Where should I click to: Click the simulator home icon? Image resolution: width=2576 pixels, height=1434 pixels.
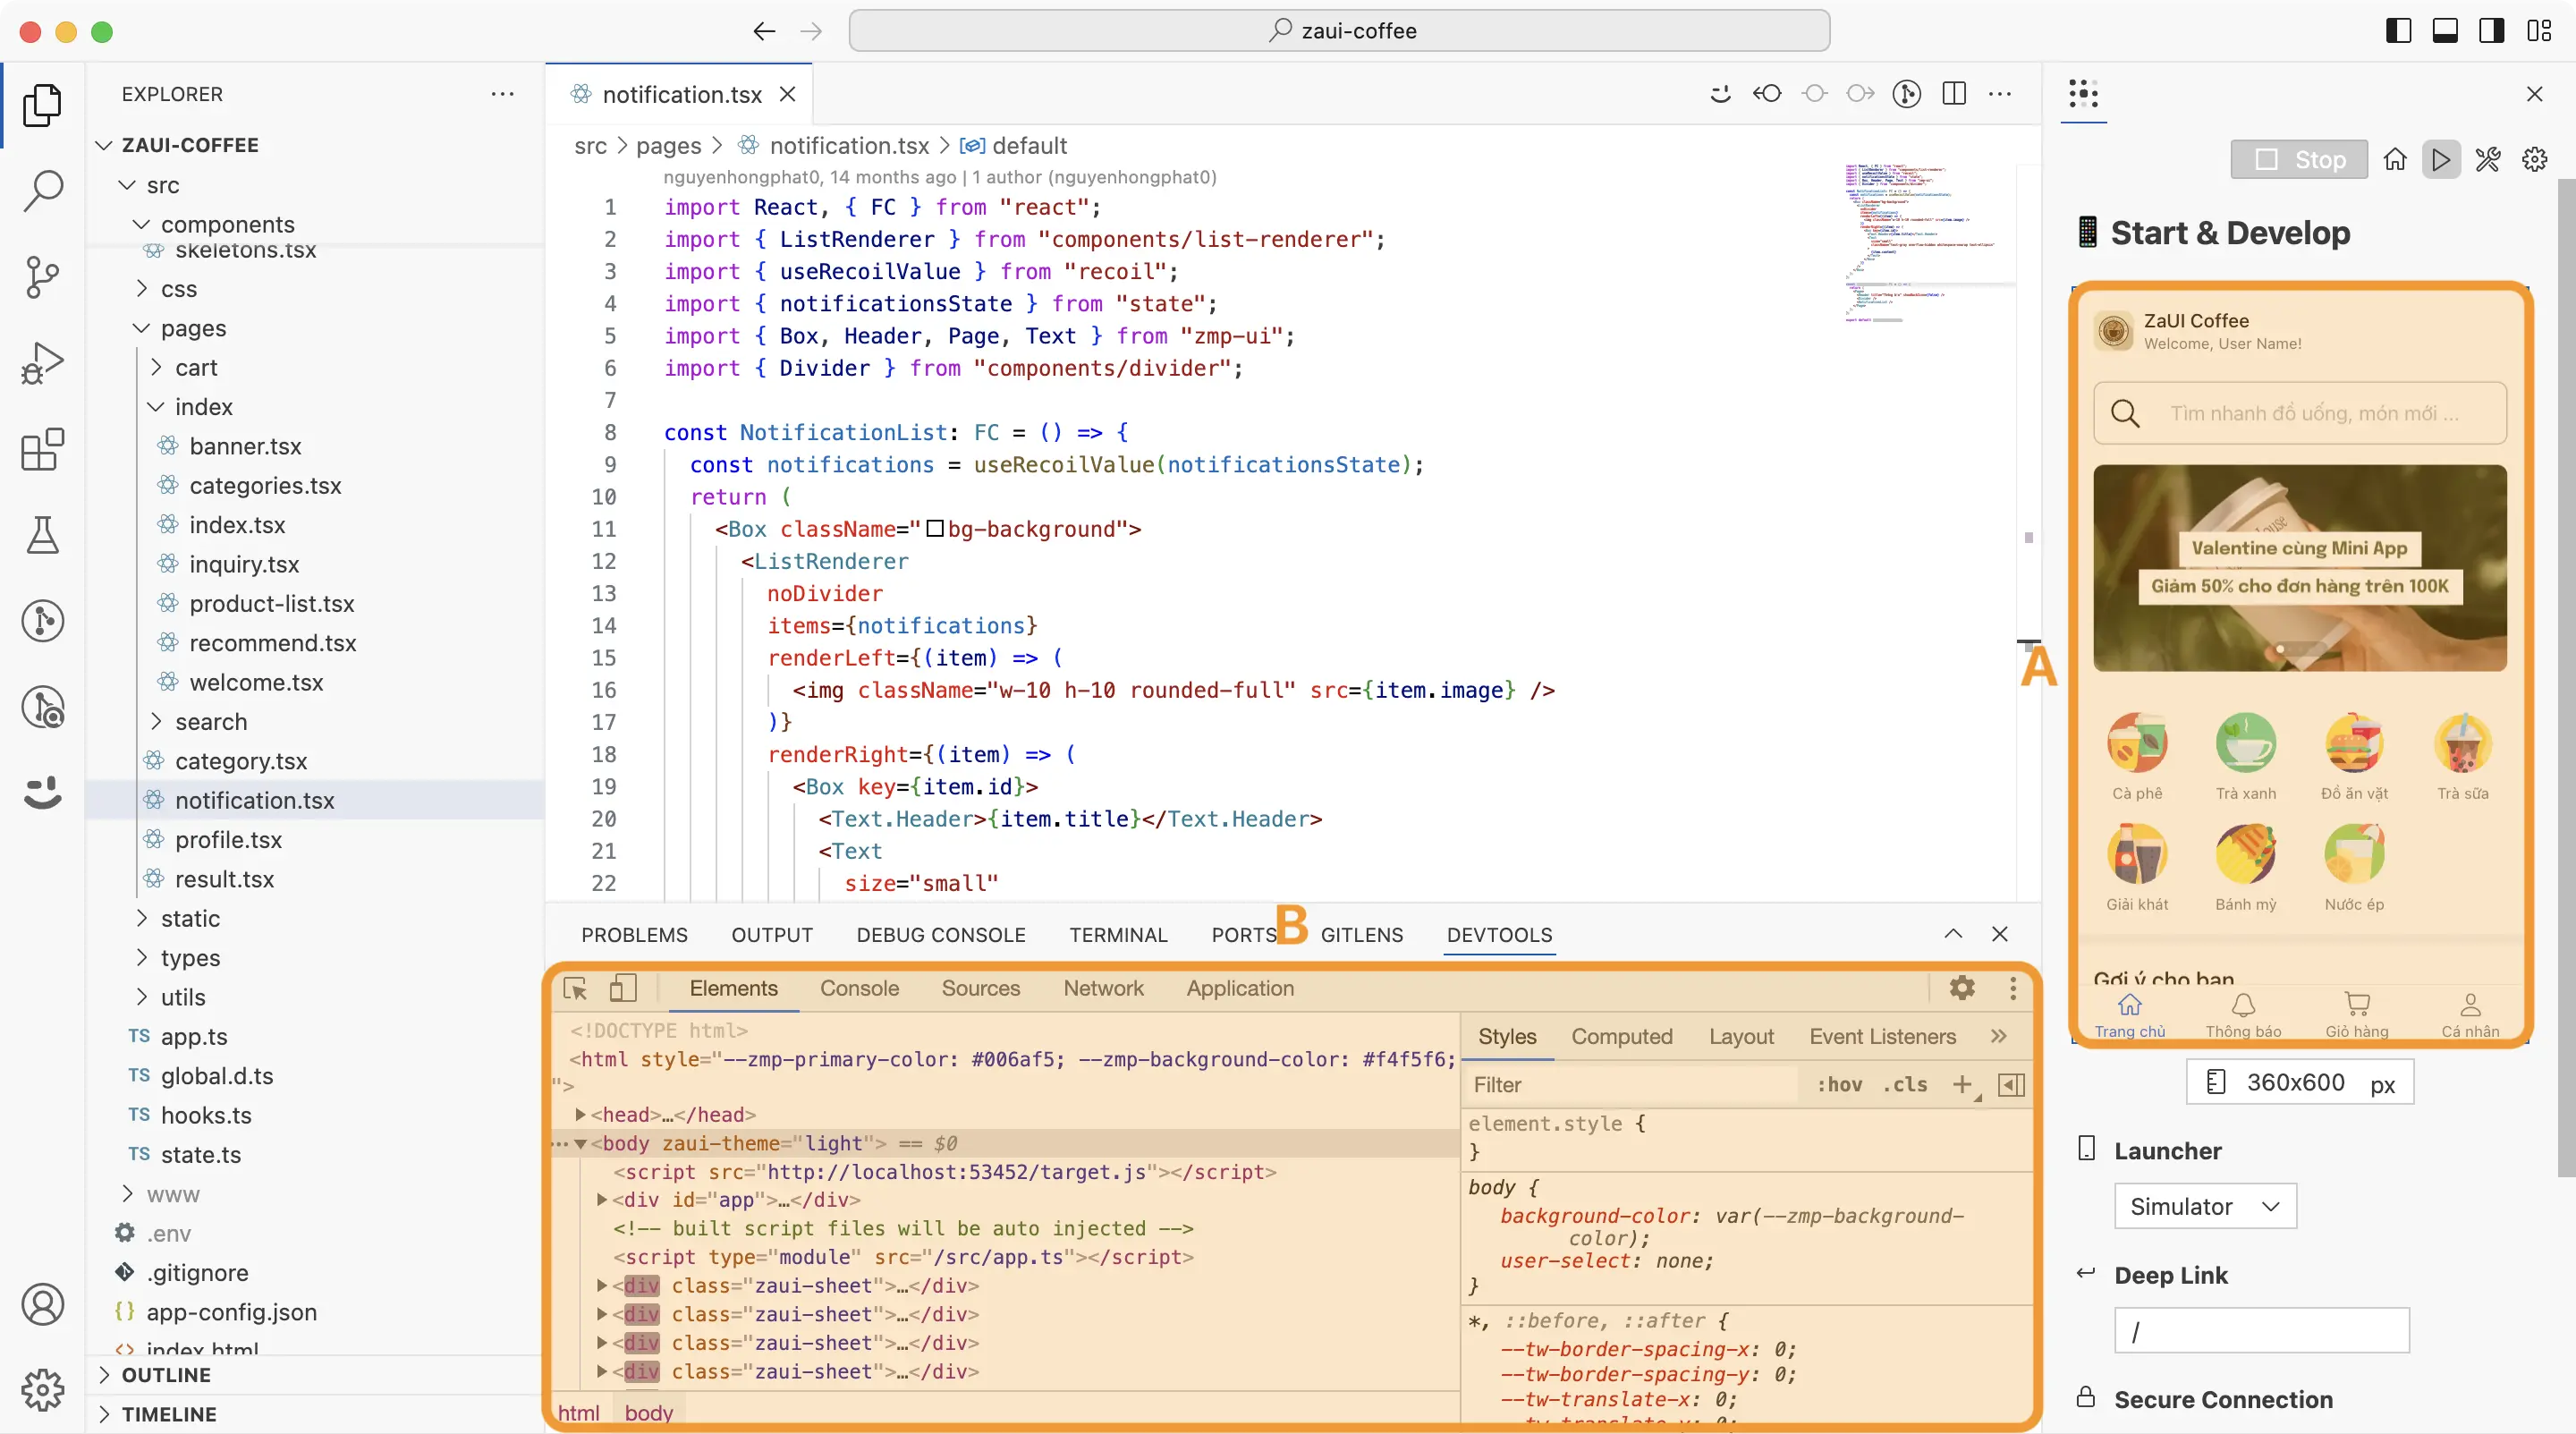point(2394,160)
